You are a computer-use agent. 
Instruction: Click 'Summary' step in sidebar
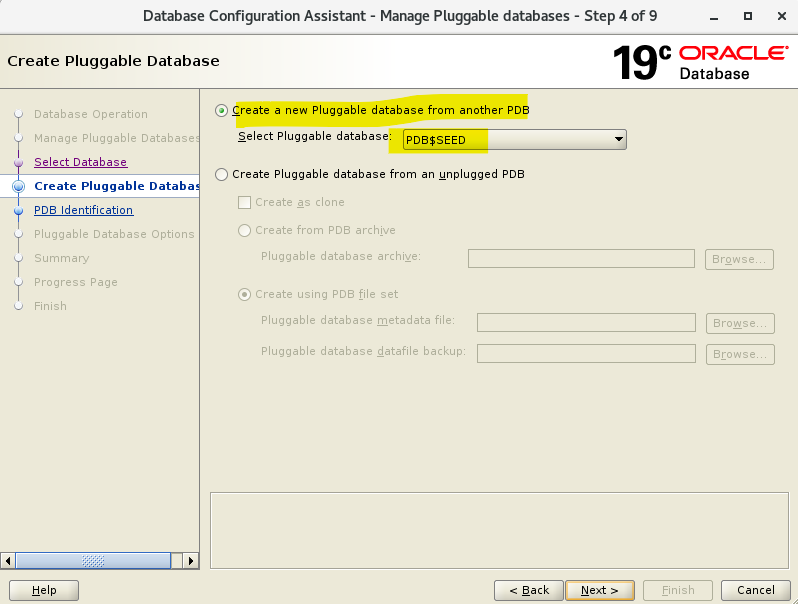(62, 258)
